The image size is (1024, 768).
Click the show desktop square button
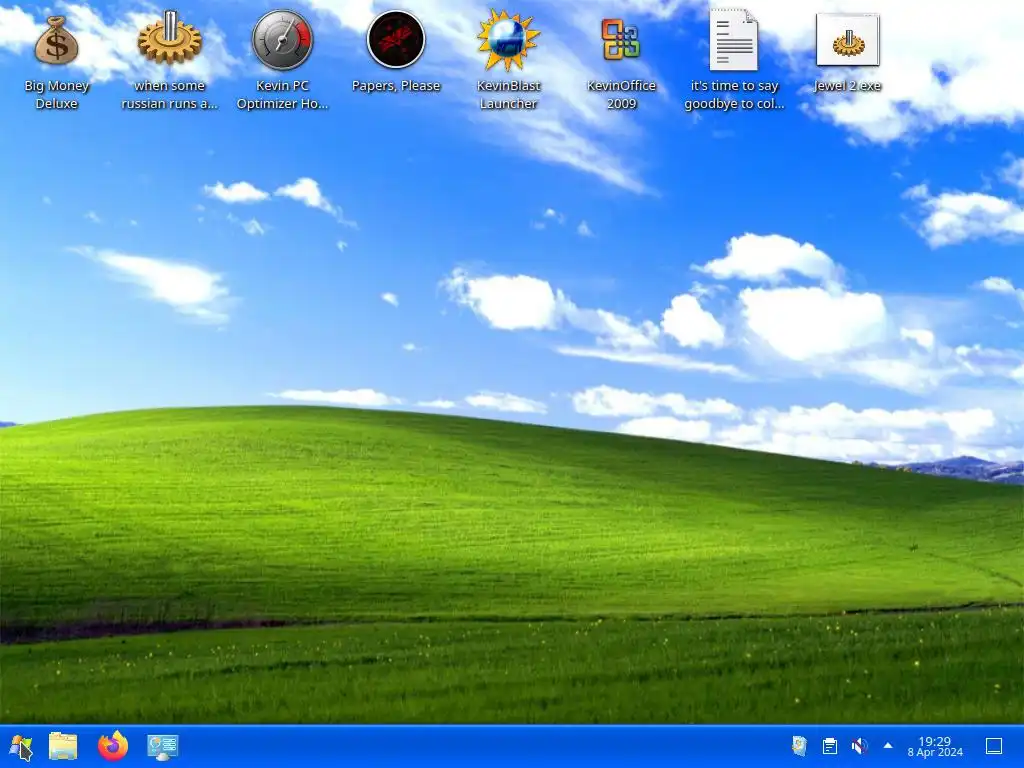993,746
